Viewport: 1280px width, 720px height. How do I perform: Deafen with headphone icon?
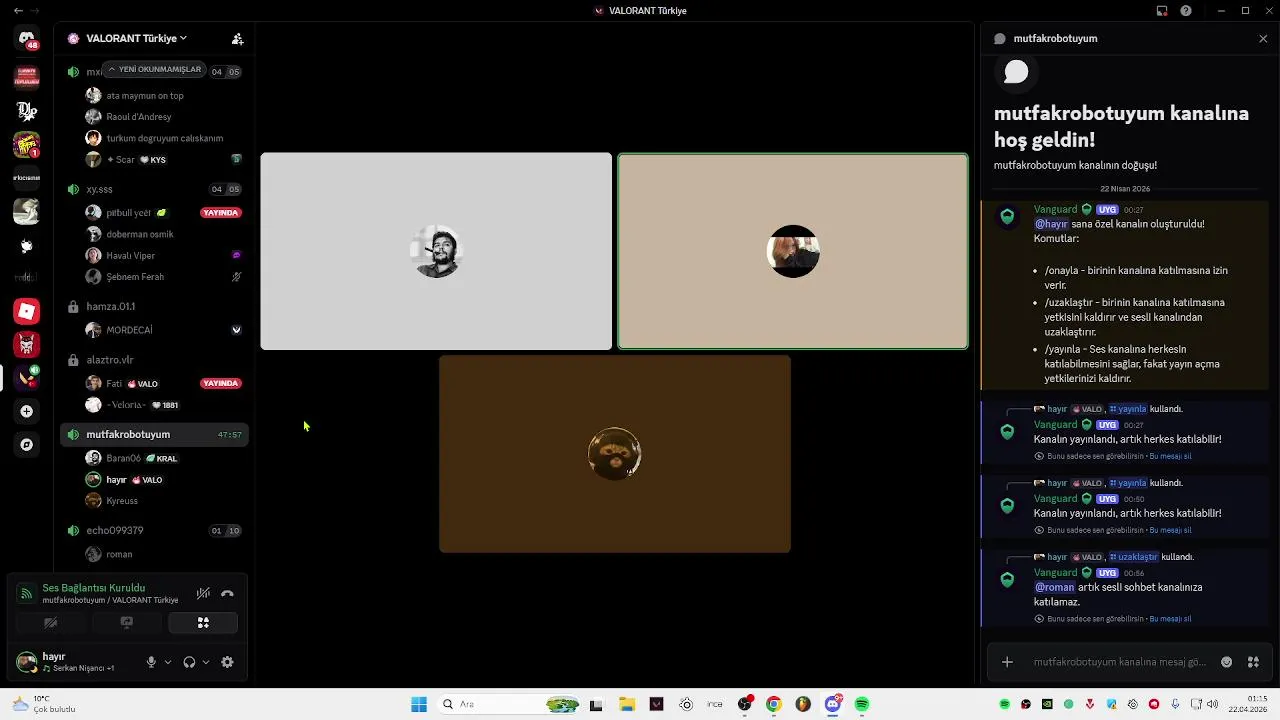(x=189, y=662)
